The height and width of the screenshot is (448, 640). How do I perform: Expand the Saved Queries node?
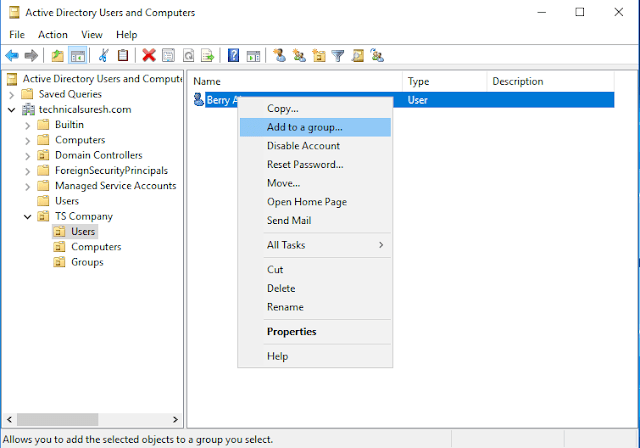coord(11,94)
